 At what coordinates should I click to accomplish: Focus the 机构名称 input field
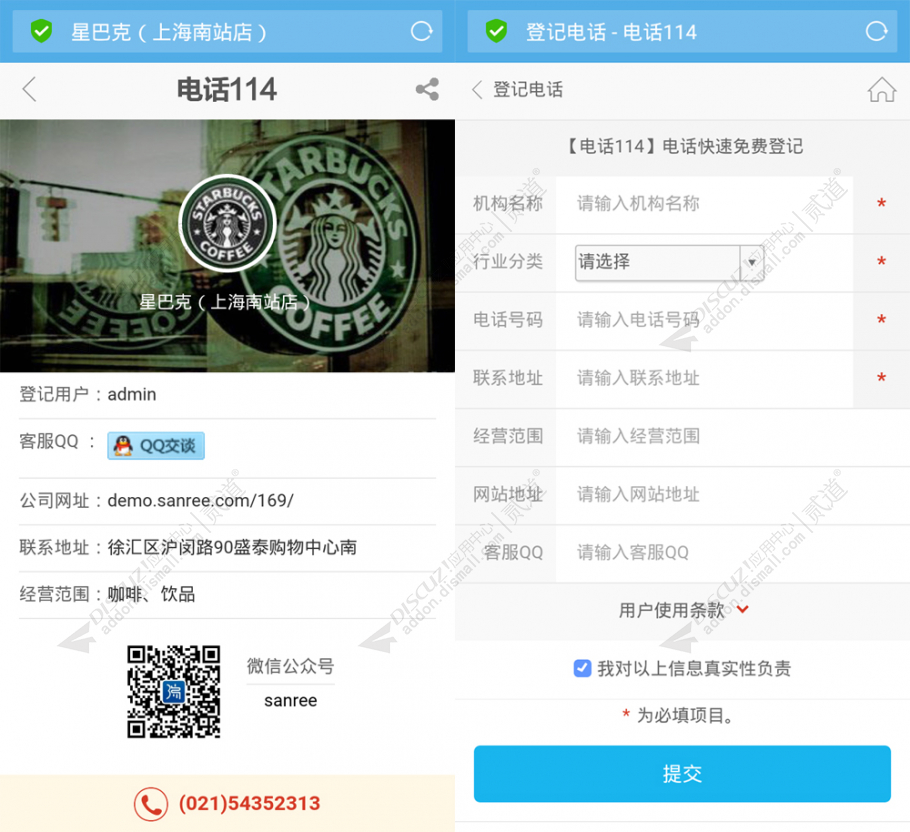pyautogui.click(x=704, y=204)
